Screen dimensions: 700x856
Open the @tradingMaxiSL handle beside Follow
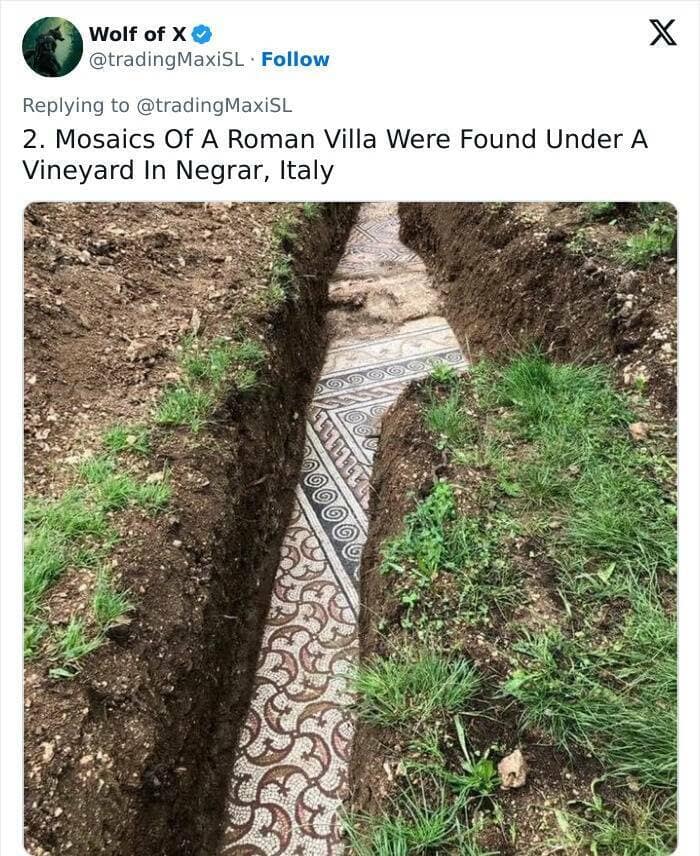click(166, 60)
